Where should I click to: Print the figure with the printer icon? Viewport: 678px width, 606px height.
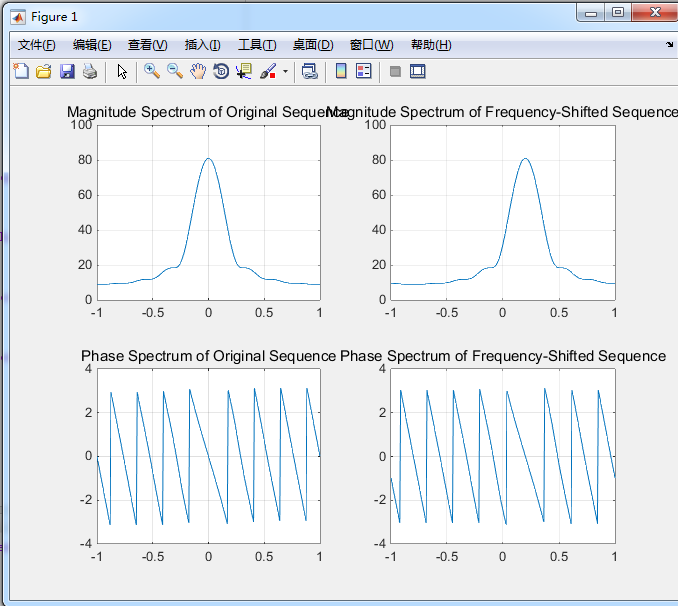point(90,71)
